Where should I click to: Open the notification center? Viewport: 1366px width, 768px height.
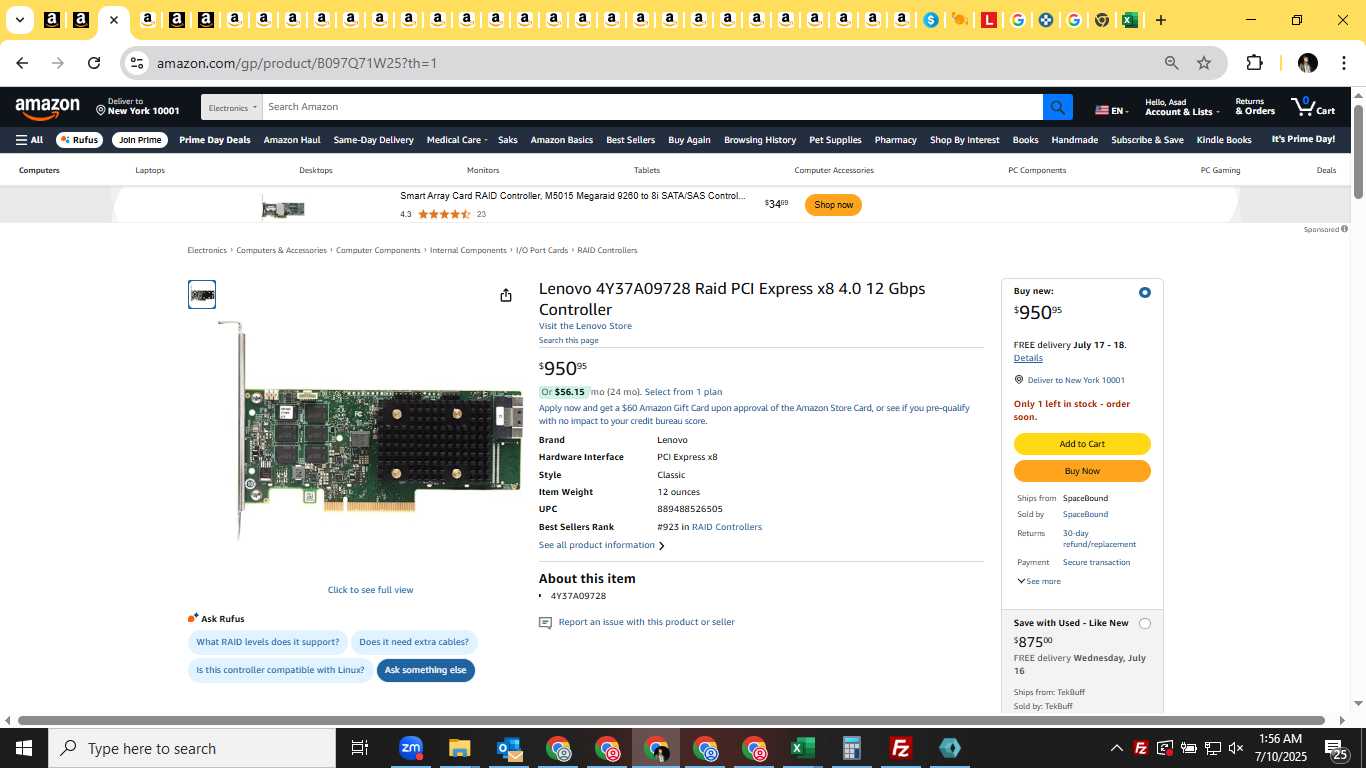pyautogui.click(x=1336, y=748)
